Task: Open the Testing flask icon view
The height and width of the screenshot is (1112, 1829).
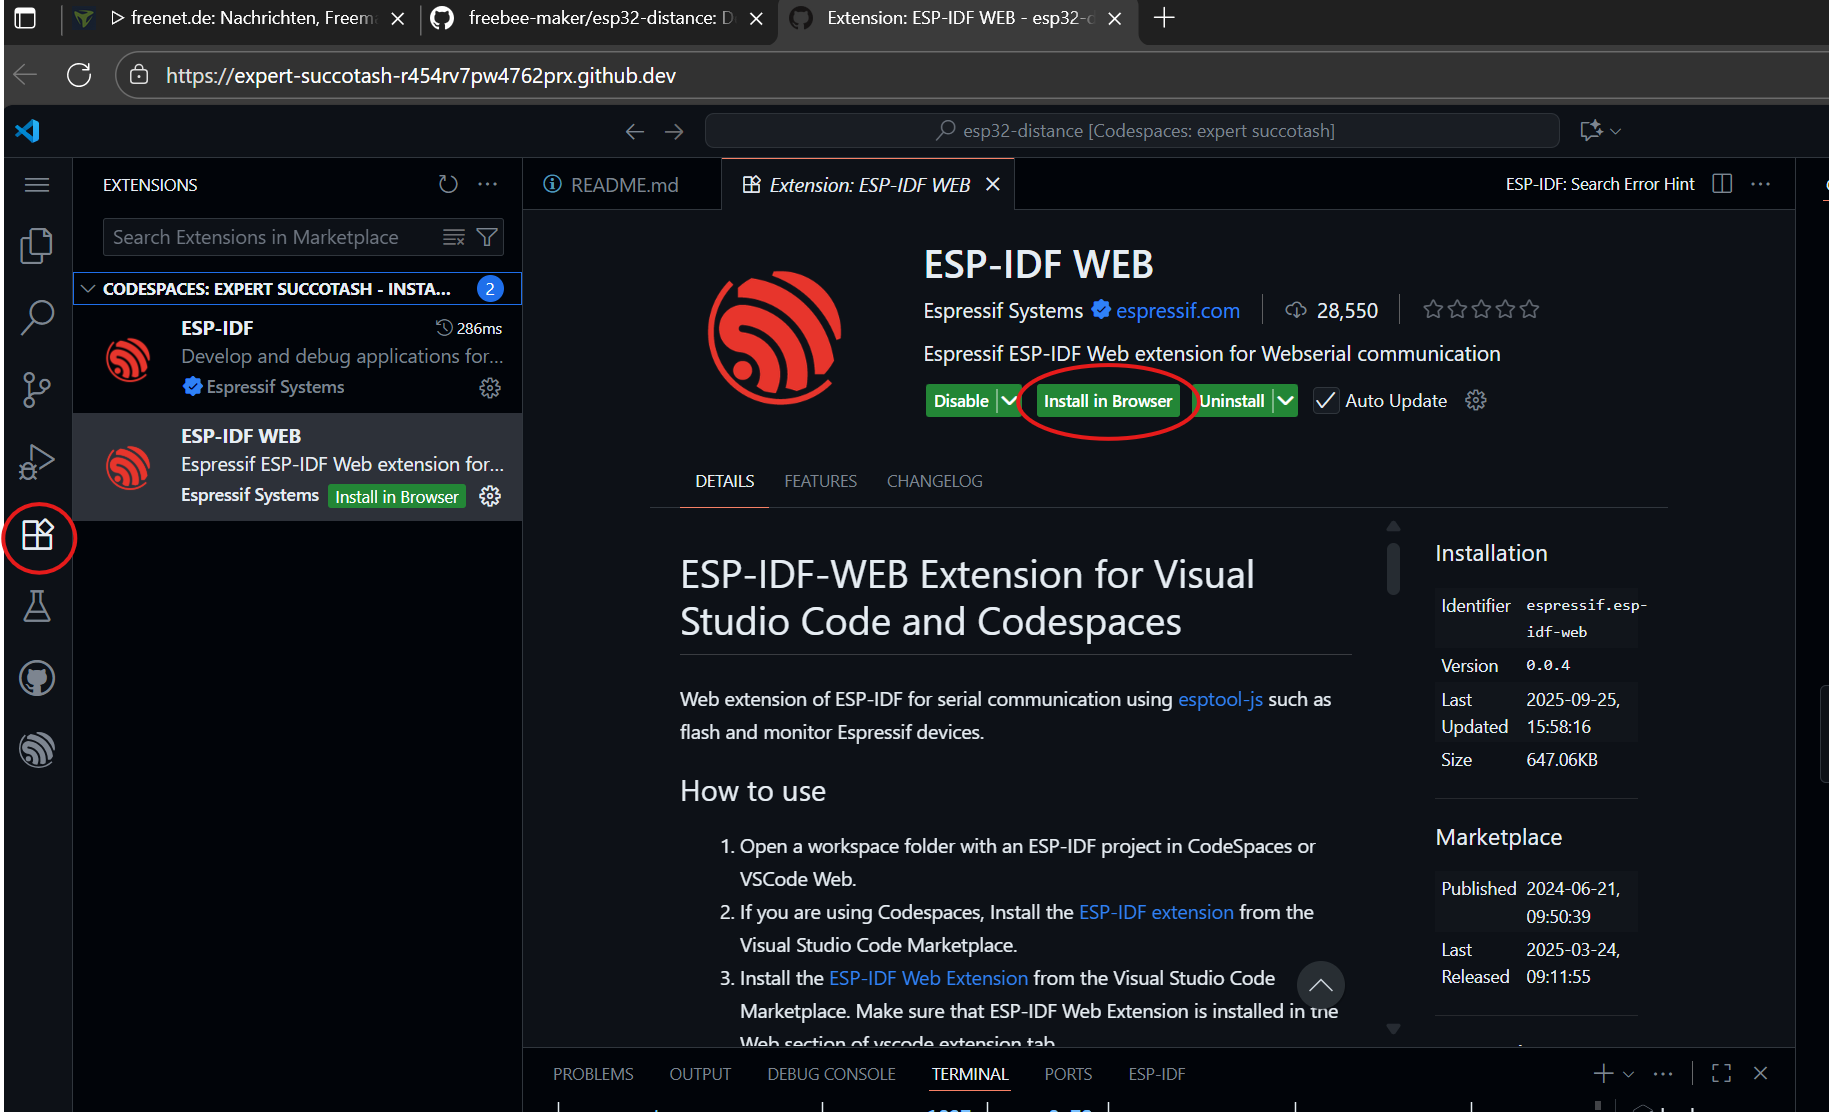Action: pyautogui.click(x=37, y=606)
